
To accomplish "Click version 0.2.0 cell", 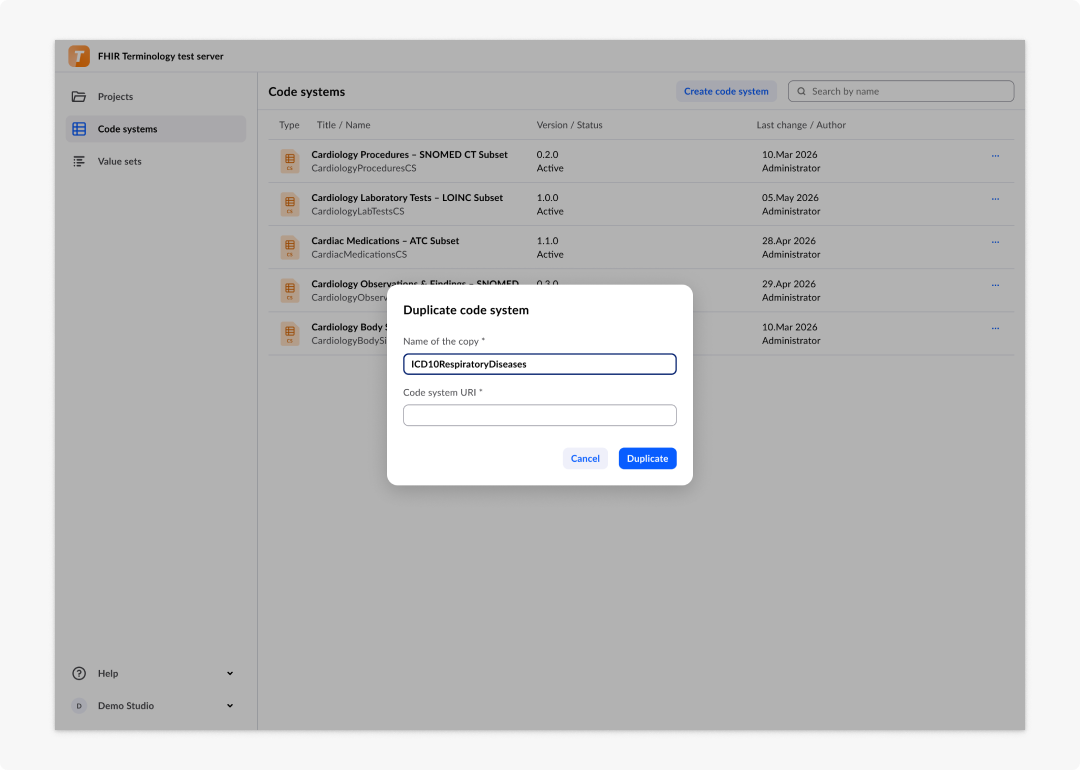I will (548, 154).
